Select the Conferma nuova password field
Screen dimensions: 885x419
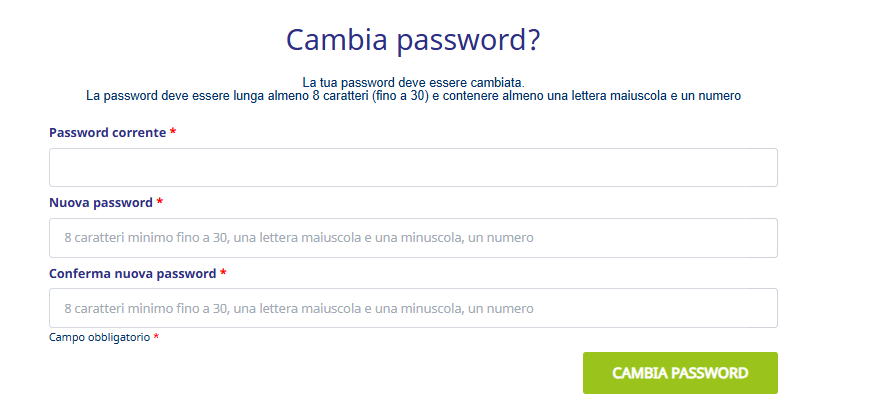point(413,308)
